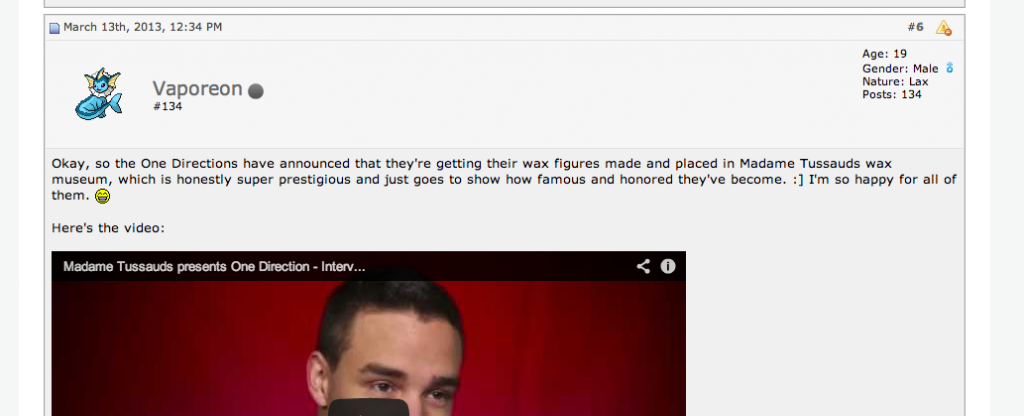The height and width of the screenshot is (416, 1024).
Task: Click the "Age: 19" profile field
Action: tap(884, 54)
